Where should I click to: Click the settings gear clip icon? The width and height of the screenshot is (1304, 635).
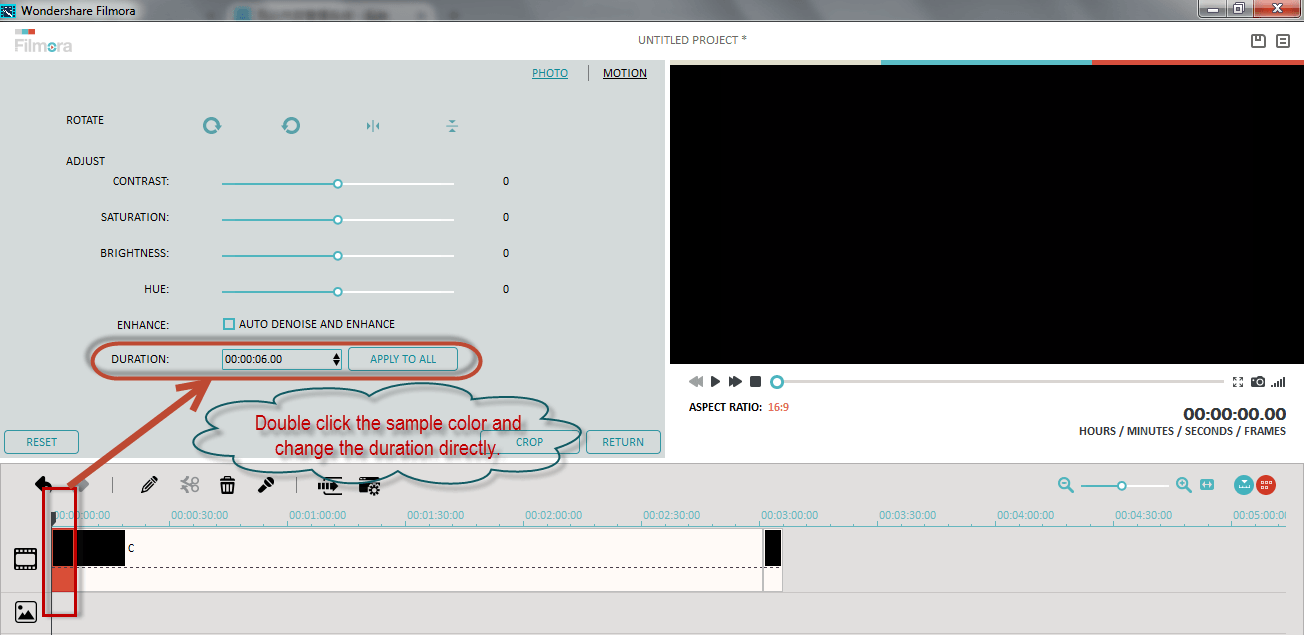pos(369,486)
